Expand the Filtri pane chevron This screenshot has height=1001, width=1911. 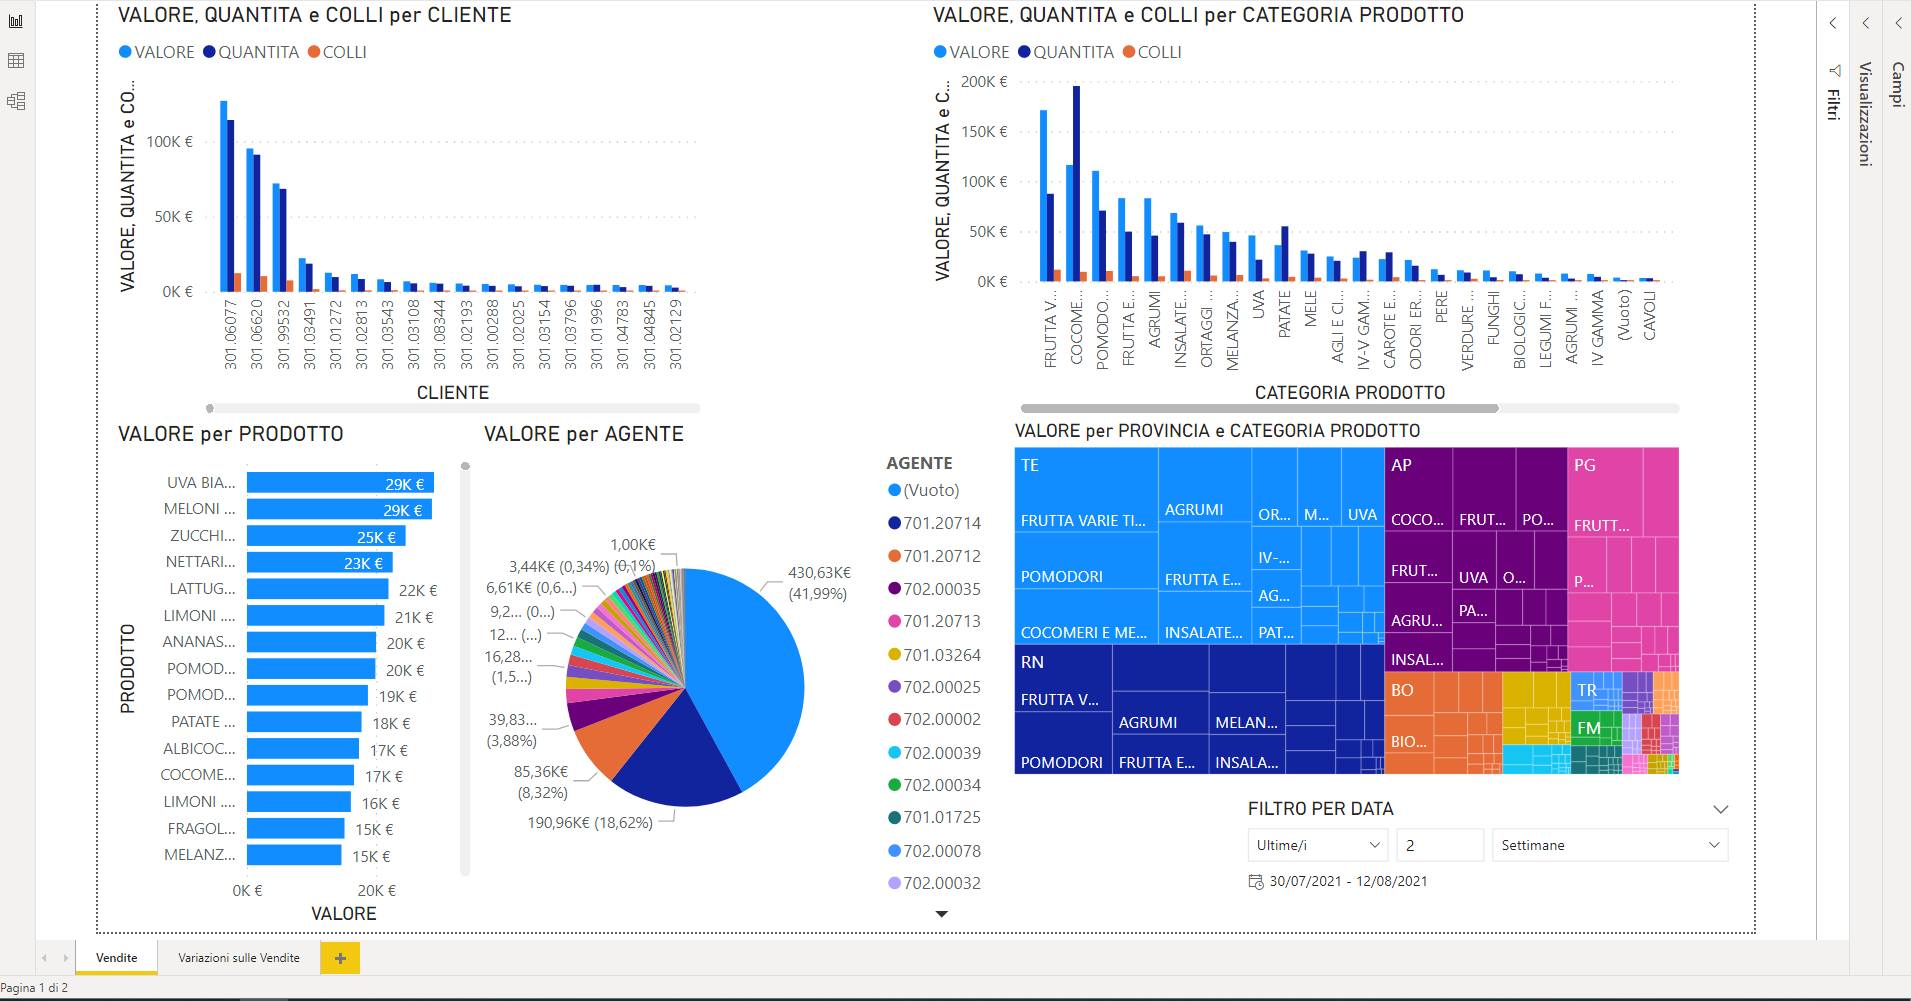click(1833, 23)
